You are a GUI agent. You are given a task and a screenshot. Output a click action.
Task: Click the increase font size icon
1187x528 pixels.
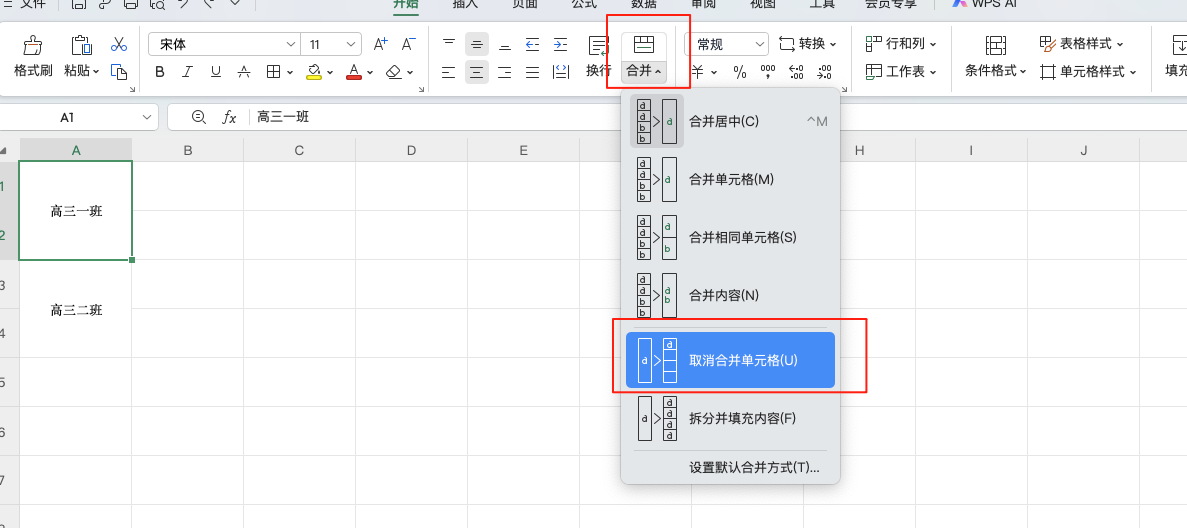(380, 44)
